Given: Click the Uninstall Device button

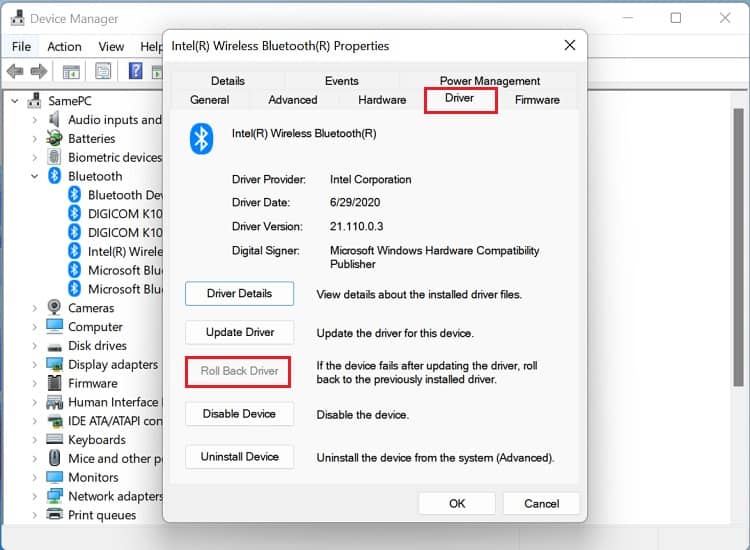Looking at the screenshot, I should point(240,457).
